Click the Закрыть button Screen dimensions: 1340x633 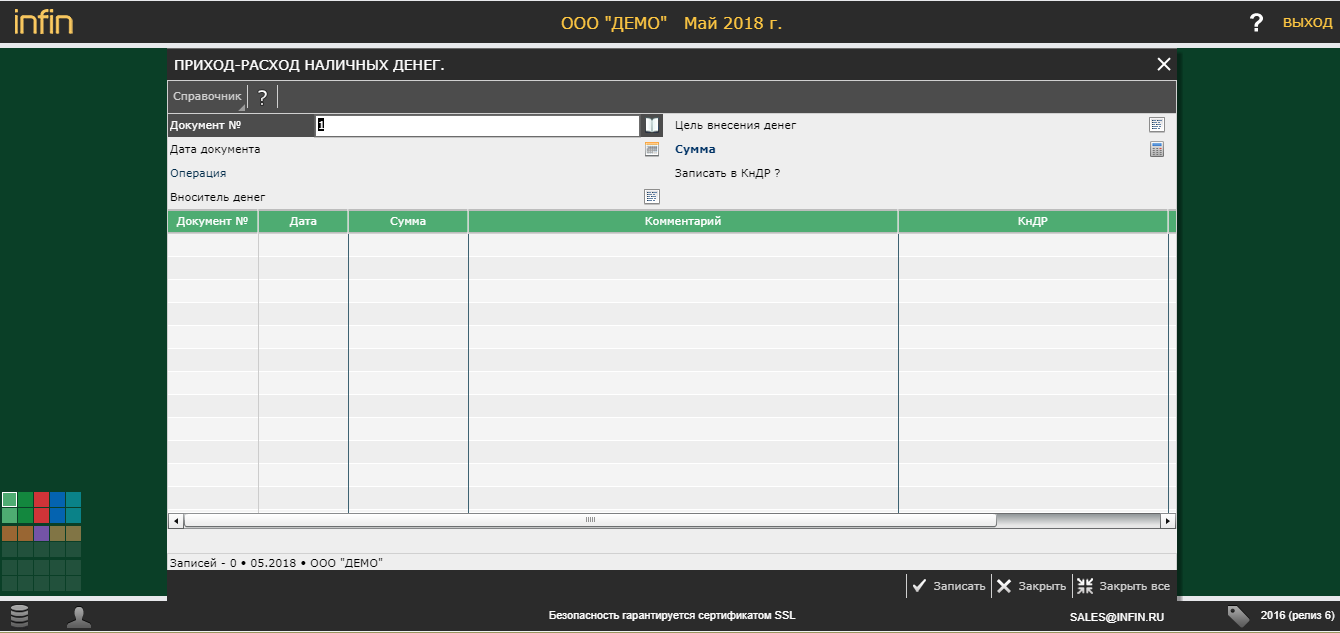click(1031, 586)
